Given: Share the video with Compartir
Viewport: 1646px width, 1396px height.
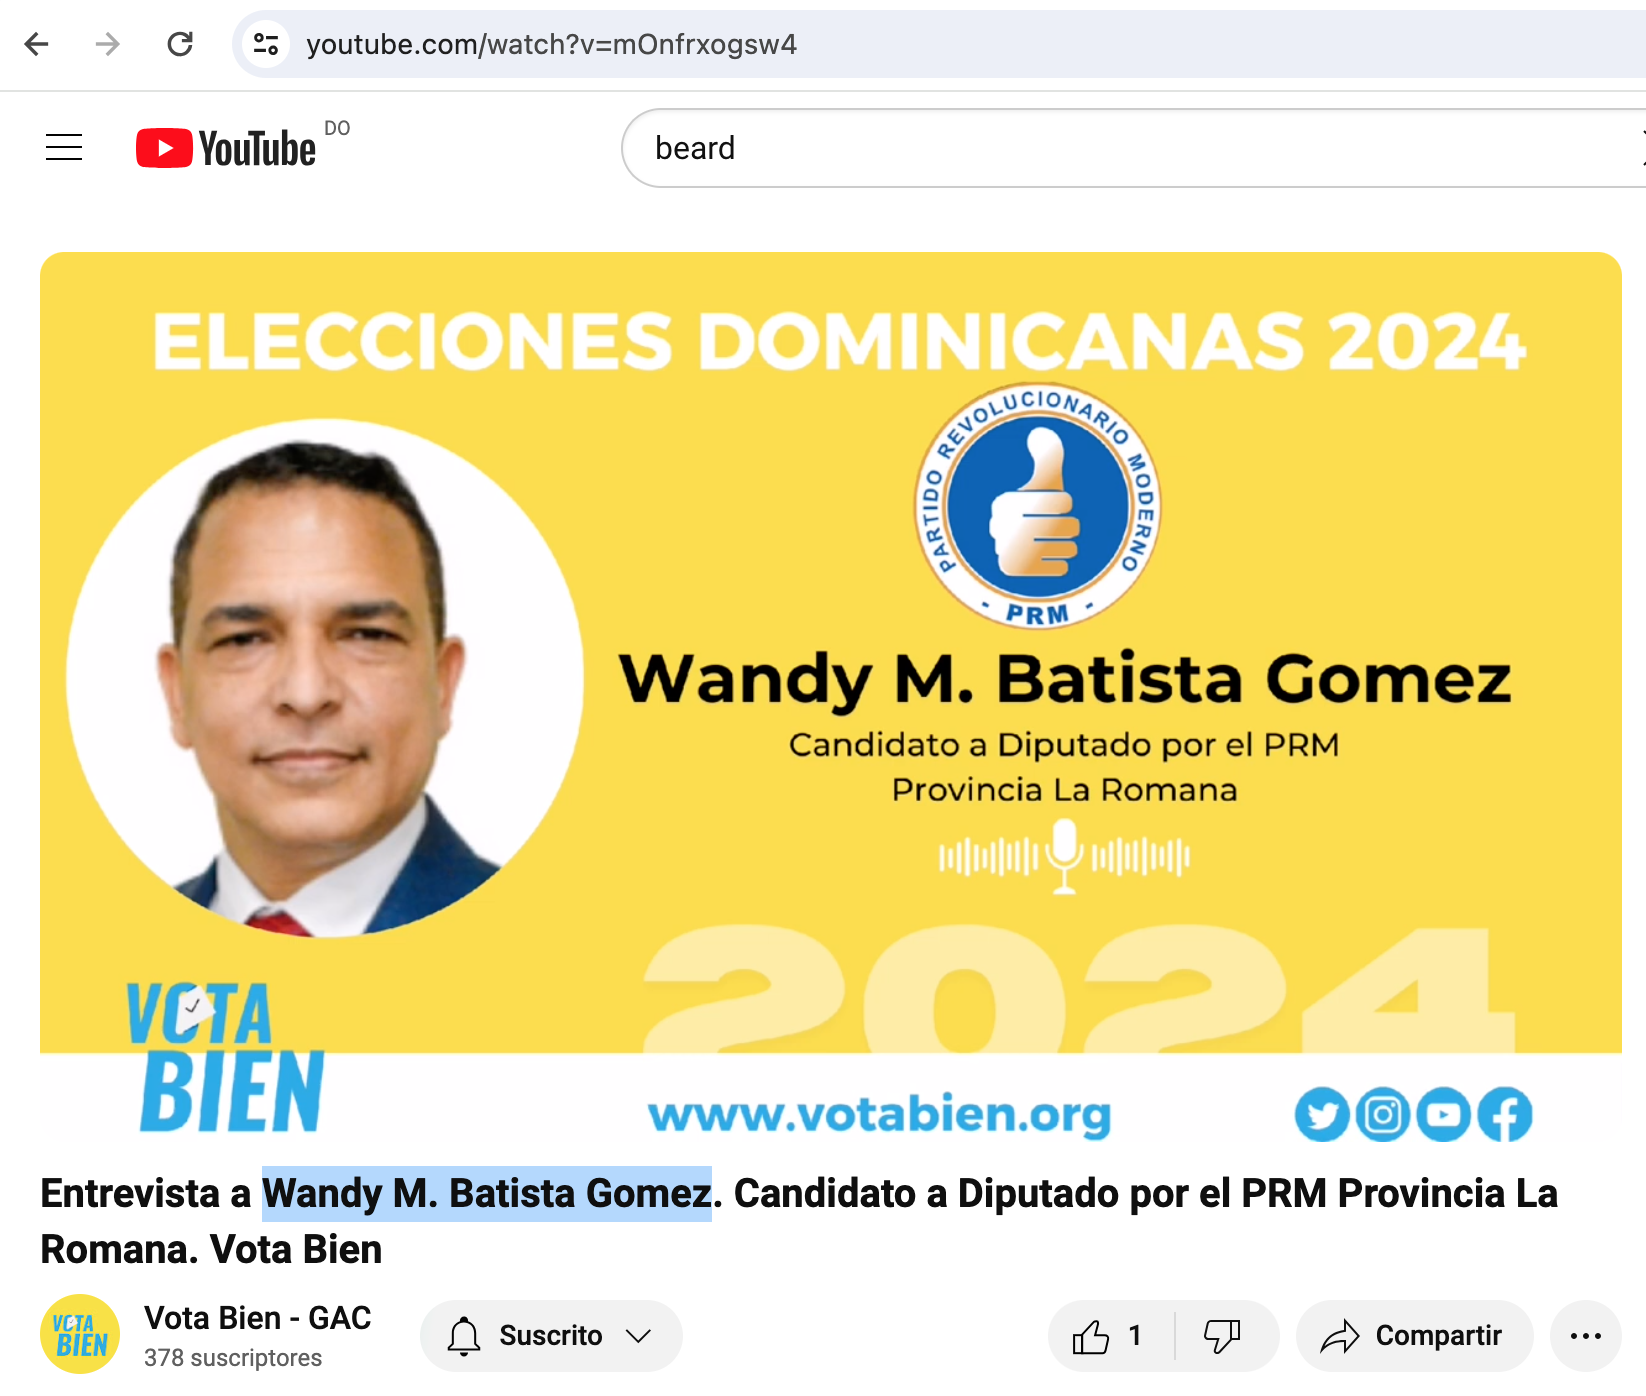Looking at the screenshot, I should pyautogui.click(x=1414, y=1336).
